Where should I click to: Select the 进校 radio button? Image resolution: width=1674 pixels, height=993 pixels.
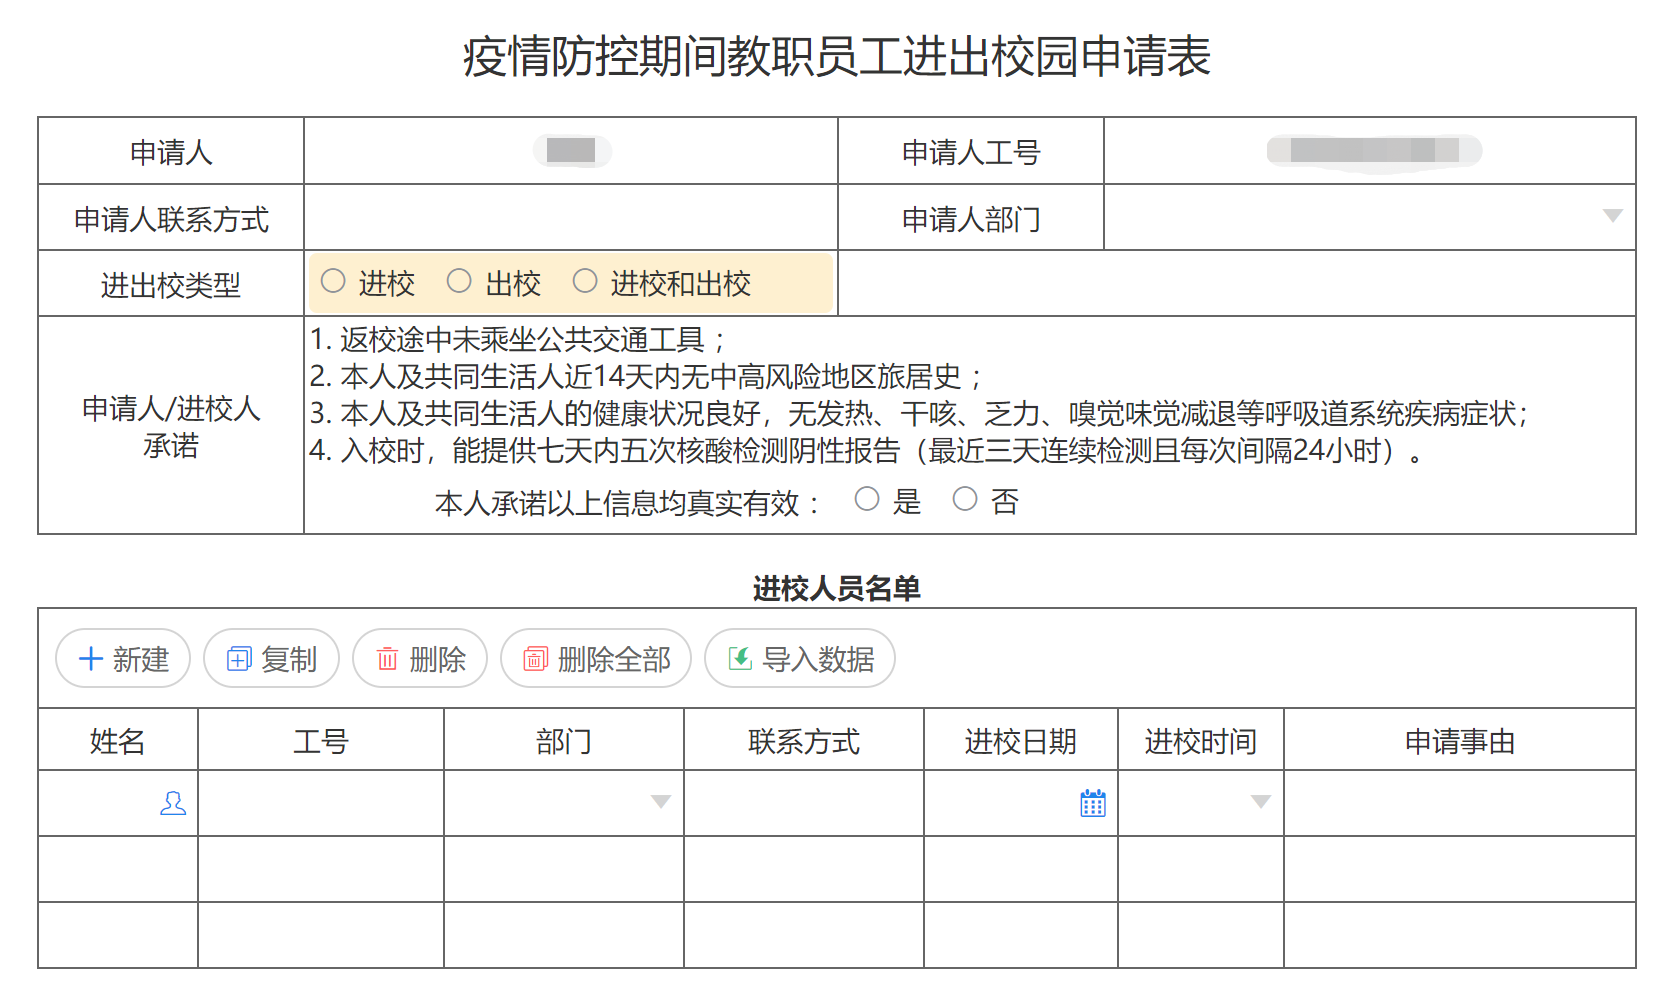point(334,282)
